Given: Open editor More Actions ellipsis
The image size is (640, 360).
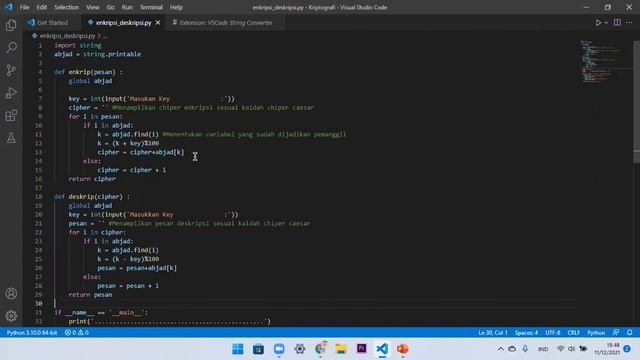Looking at the screenshot, I should pyautogui.click(x=629, y=22).
